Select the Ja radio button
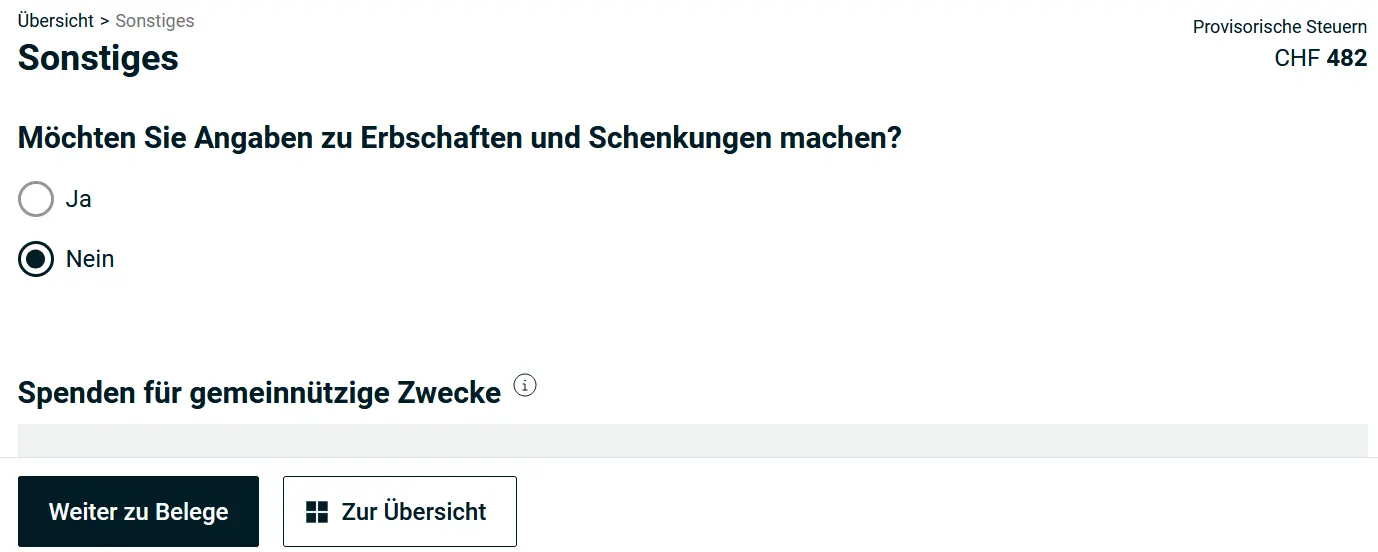This screenshot has height=552, width=1378. (x=36, y=199)
